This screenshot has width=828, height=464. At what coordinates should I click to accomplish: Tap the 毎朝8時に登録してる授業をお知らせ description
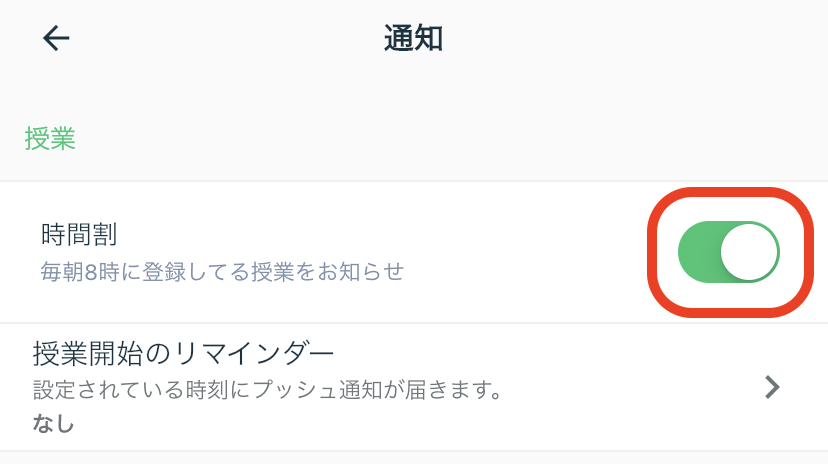[222, 272]
